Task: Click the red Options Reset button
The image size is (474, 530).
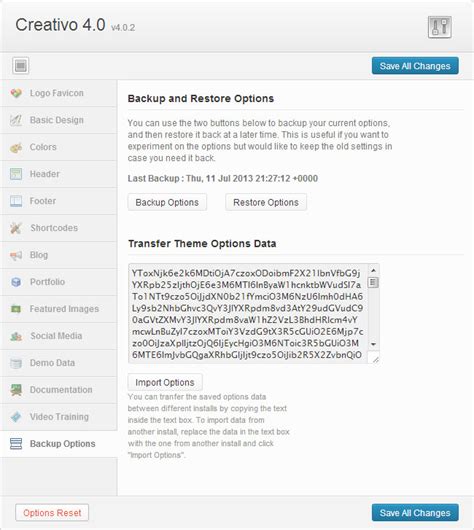Action: tap(52, 513)
